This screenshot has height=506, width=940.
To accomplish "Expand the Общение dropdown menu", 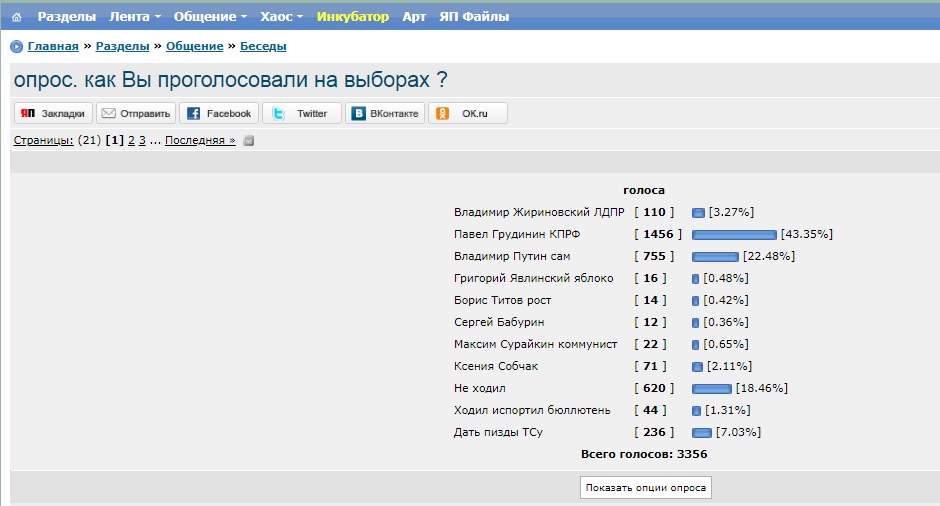I will coord(210,17).
